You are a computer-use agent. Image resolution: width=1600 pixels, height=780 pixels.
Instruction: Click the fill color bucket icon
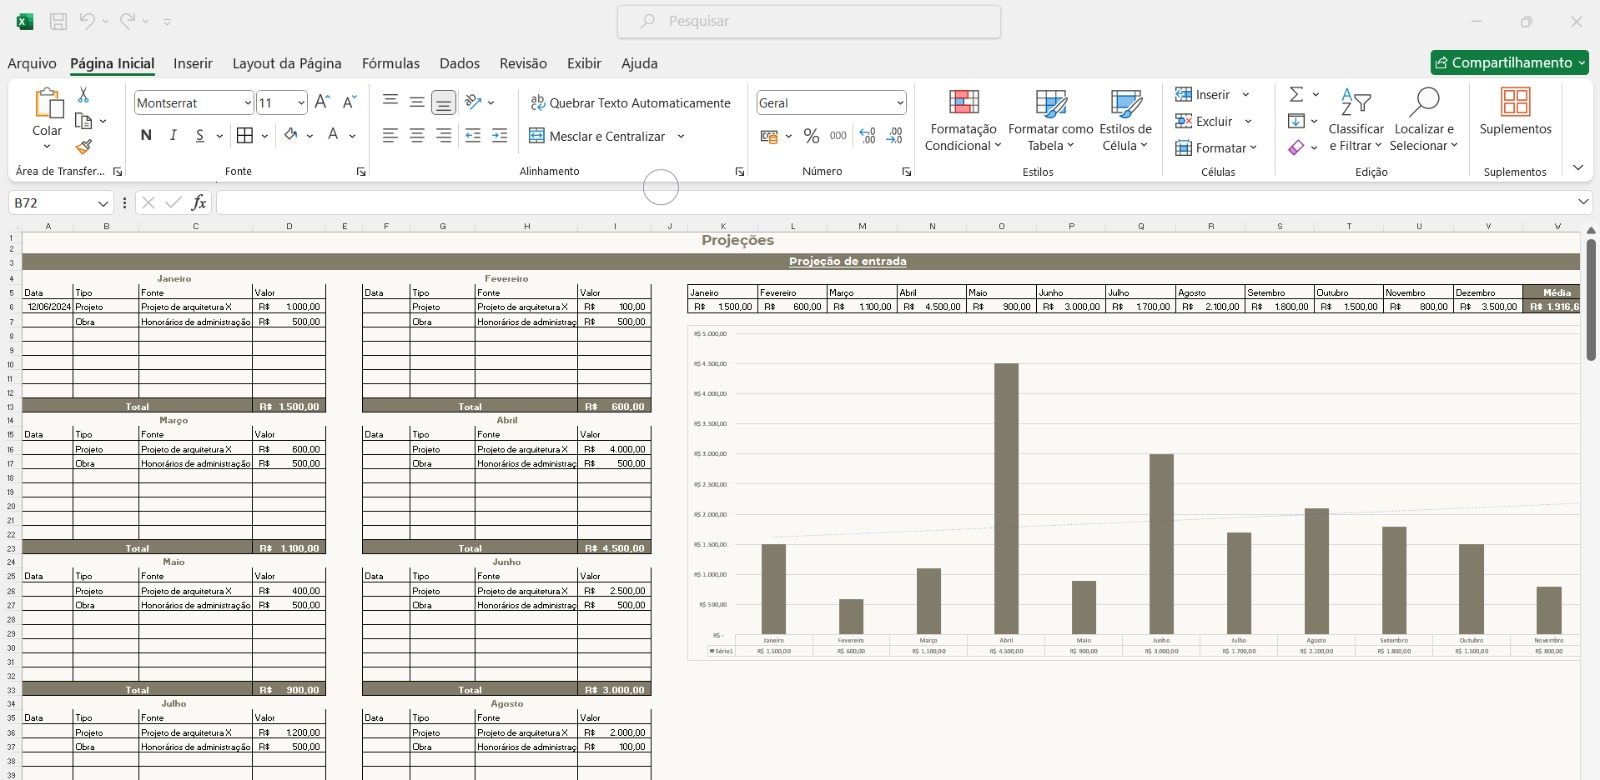(x=291, y=135)
